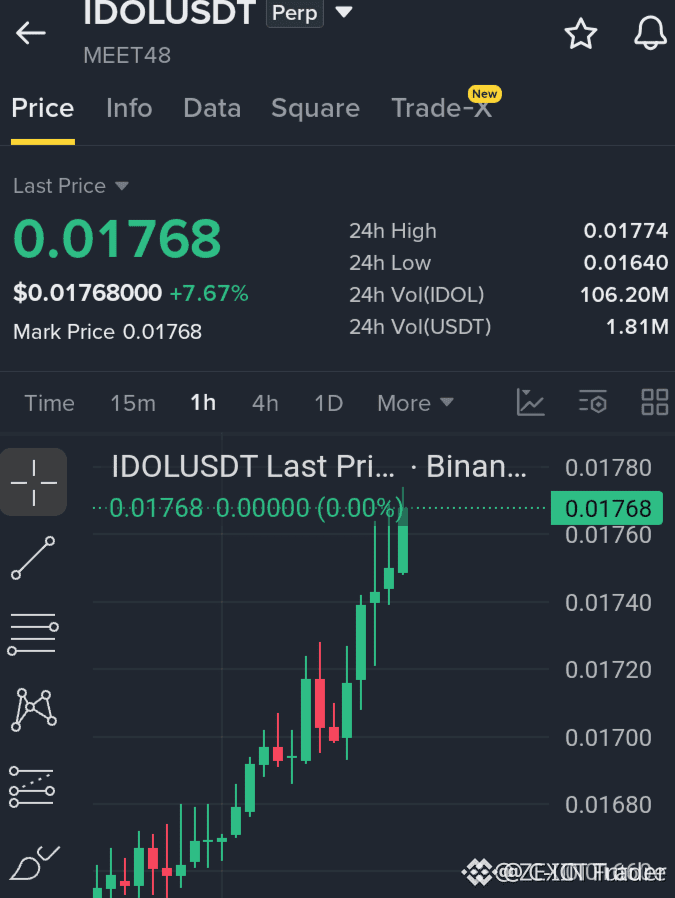
Task: Click the green 0.01768 price axis label
Action: [x=607, y=508]
